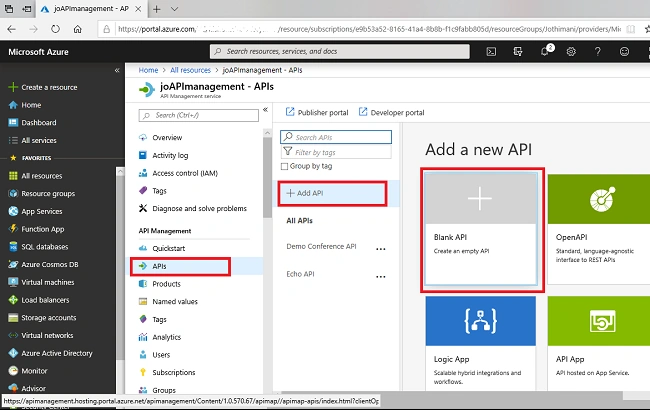Open browser tab list chevron

tap(175, 9)
